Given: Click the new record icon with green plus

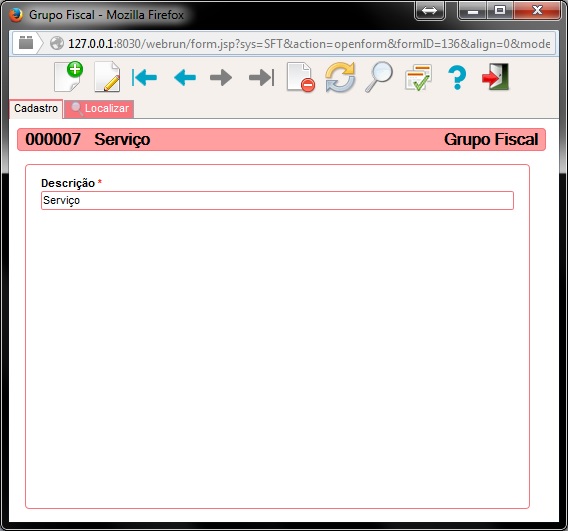Looking at the screenshot, I should pyautogui.click(x=68, y=76).
